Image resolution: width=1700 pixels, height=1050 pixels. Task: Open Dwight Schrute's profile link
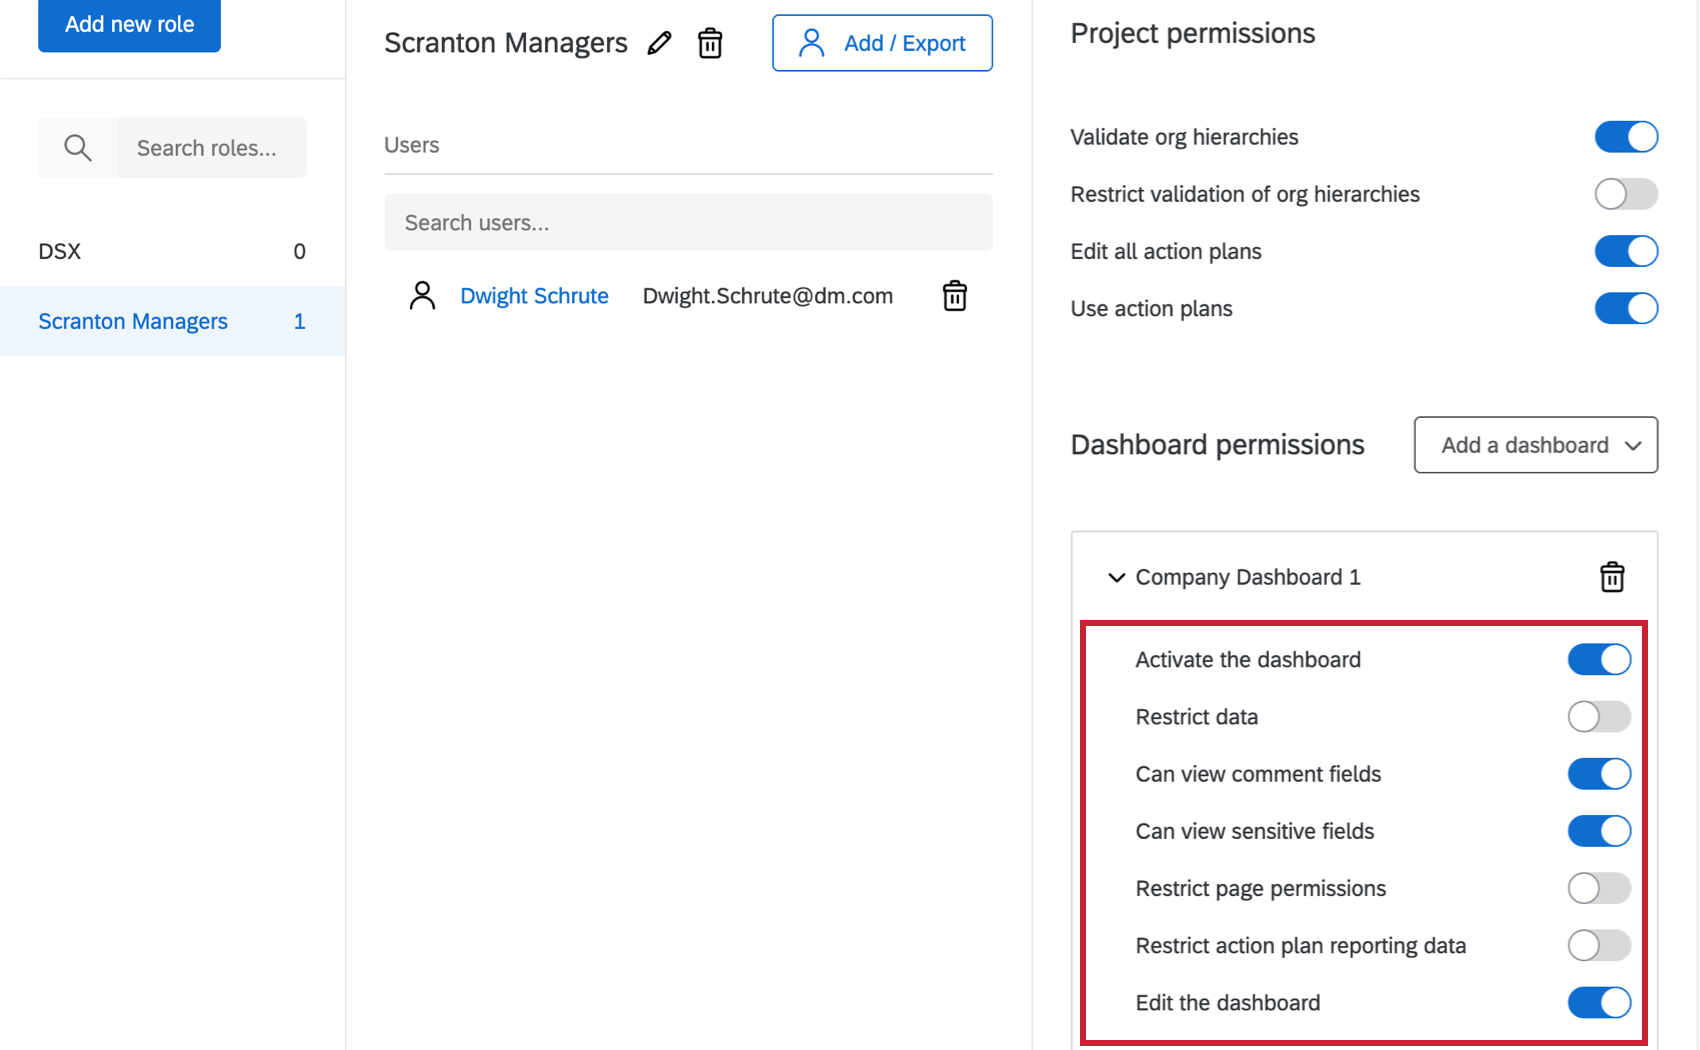534,295
